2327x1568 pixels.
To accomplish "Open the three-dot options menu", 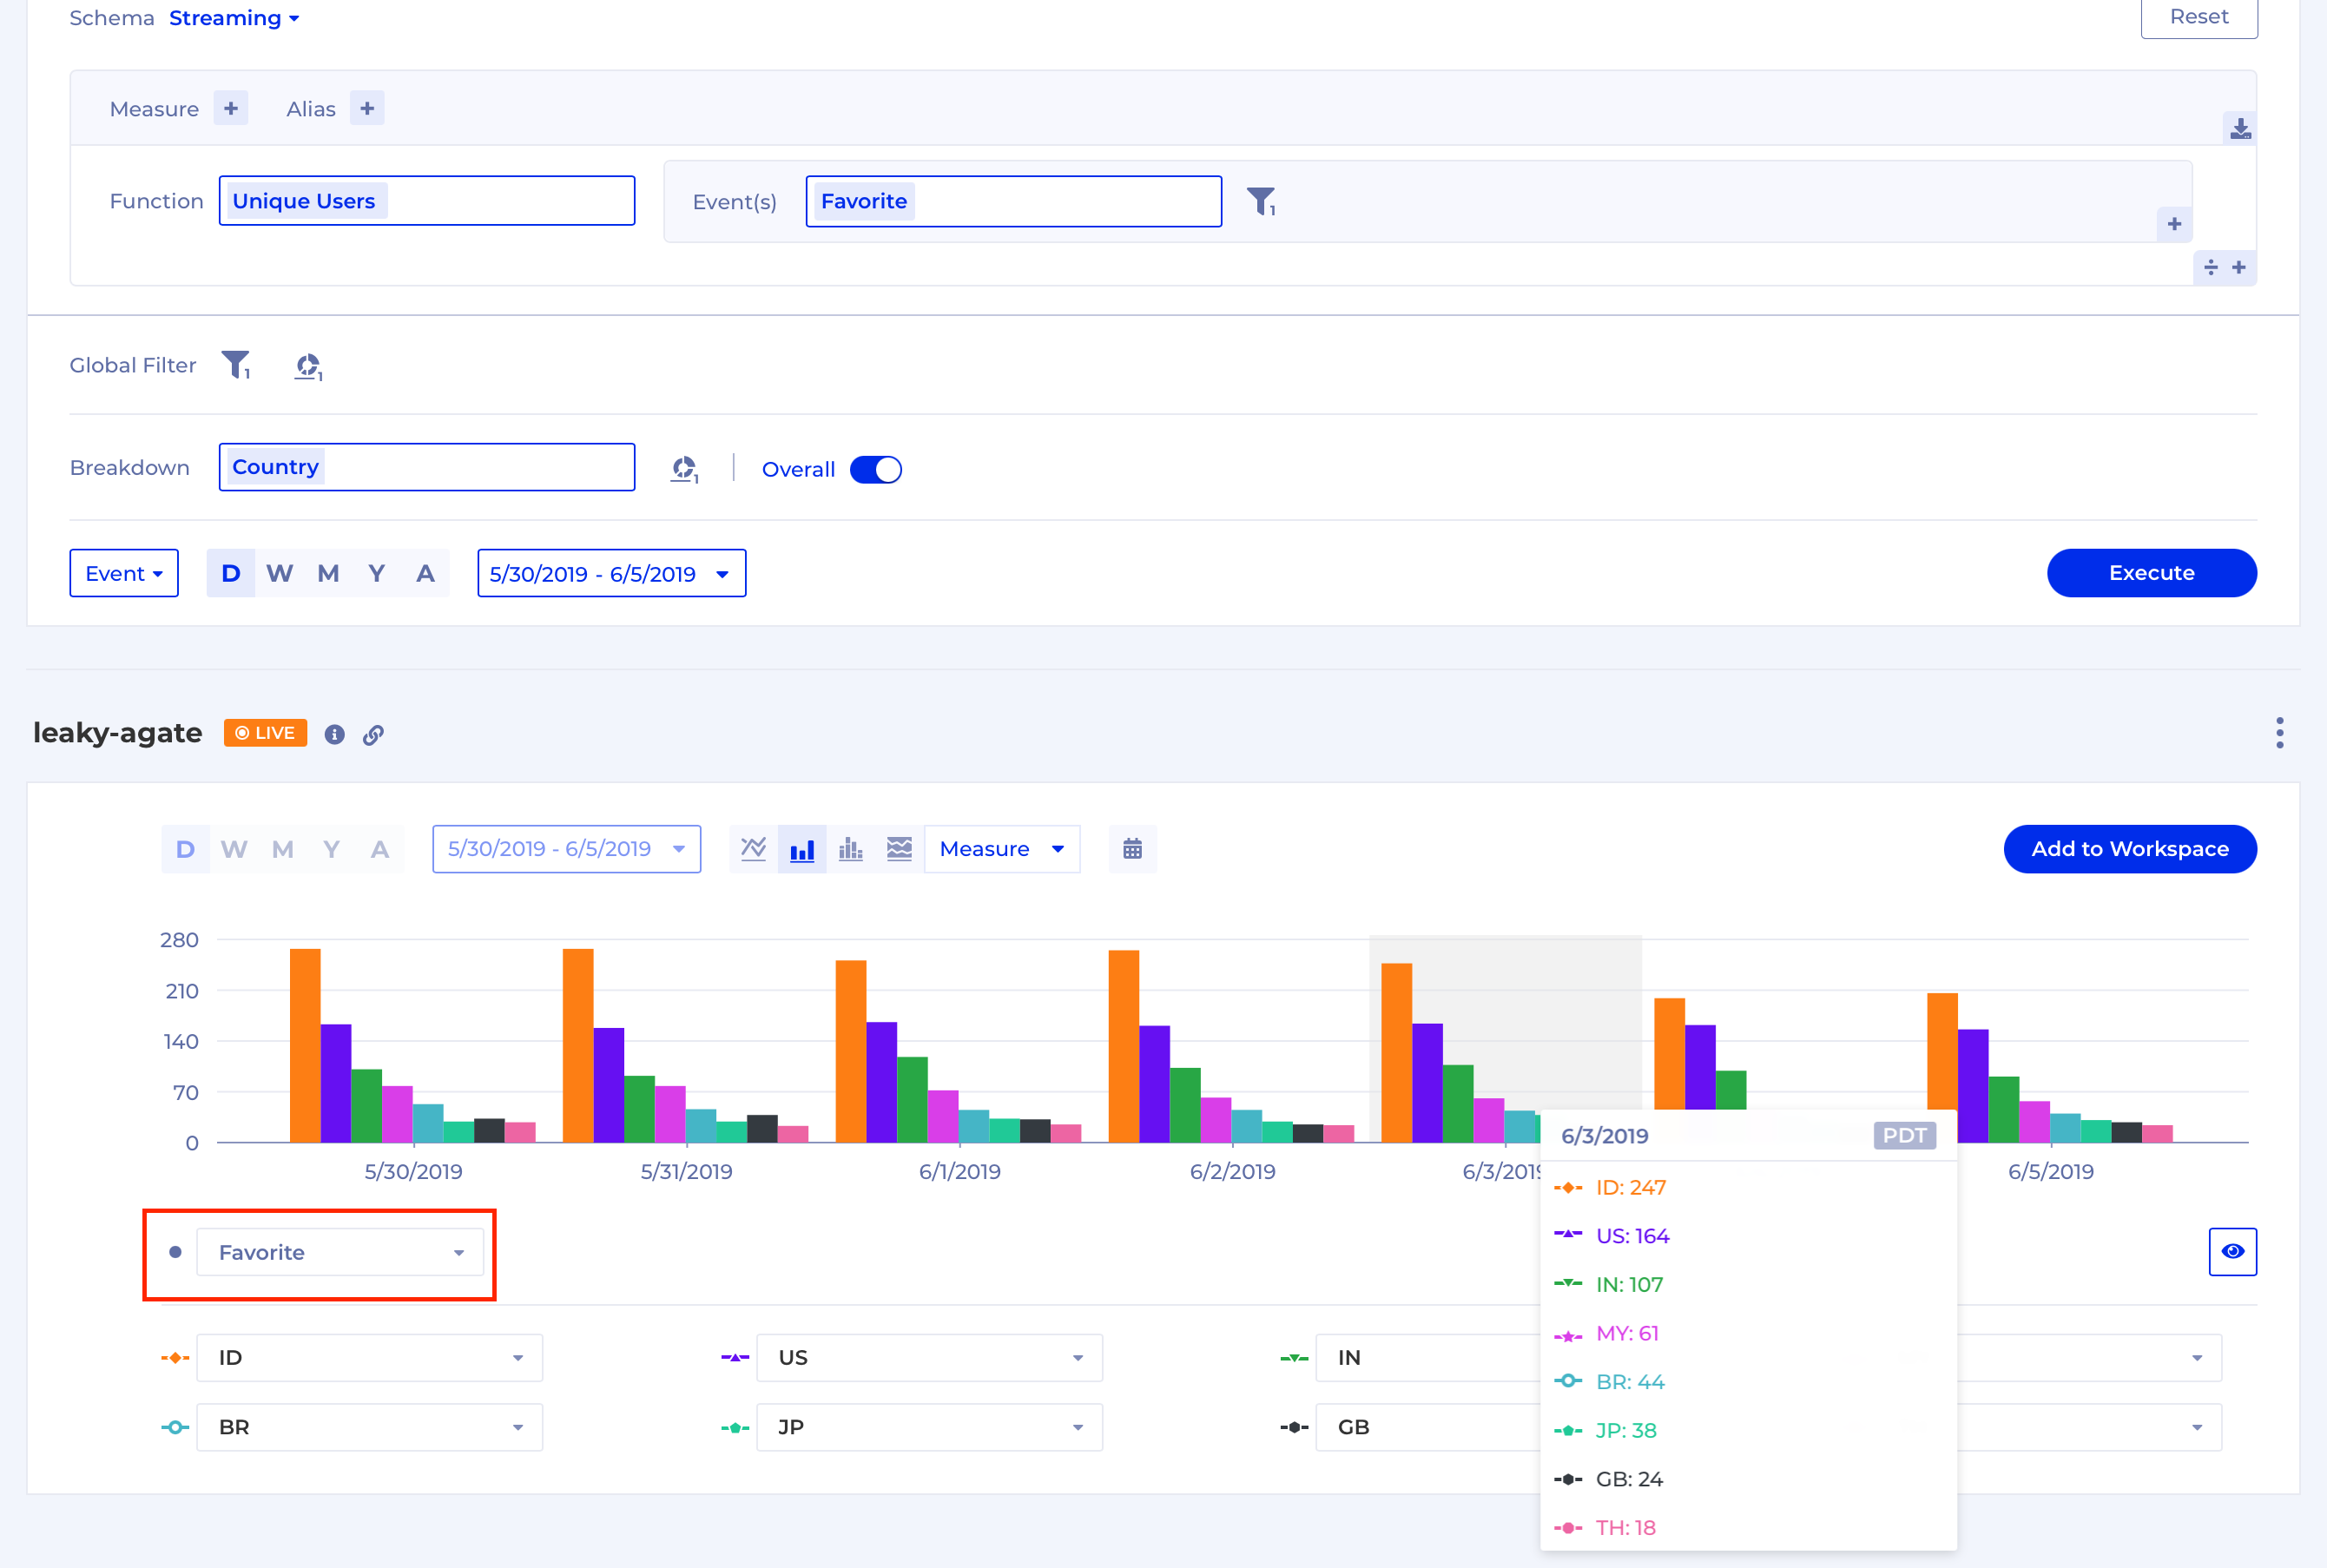I will click(2279, 733).
